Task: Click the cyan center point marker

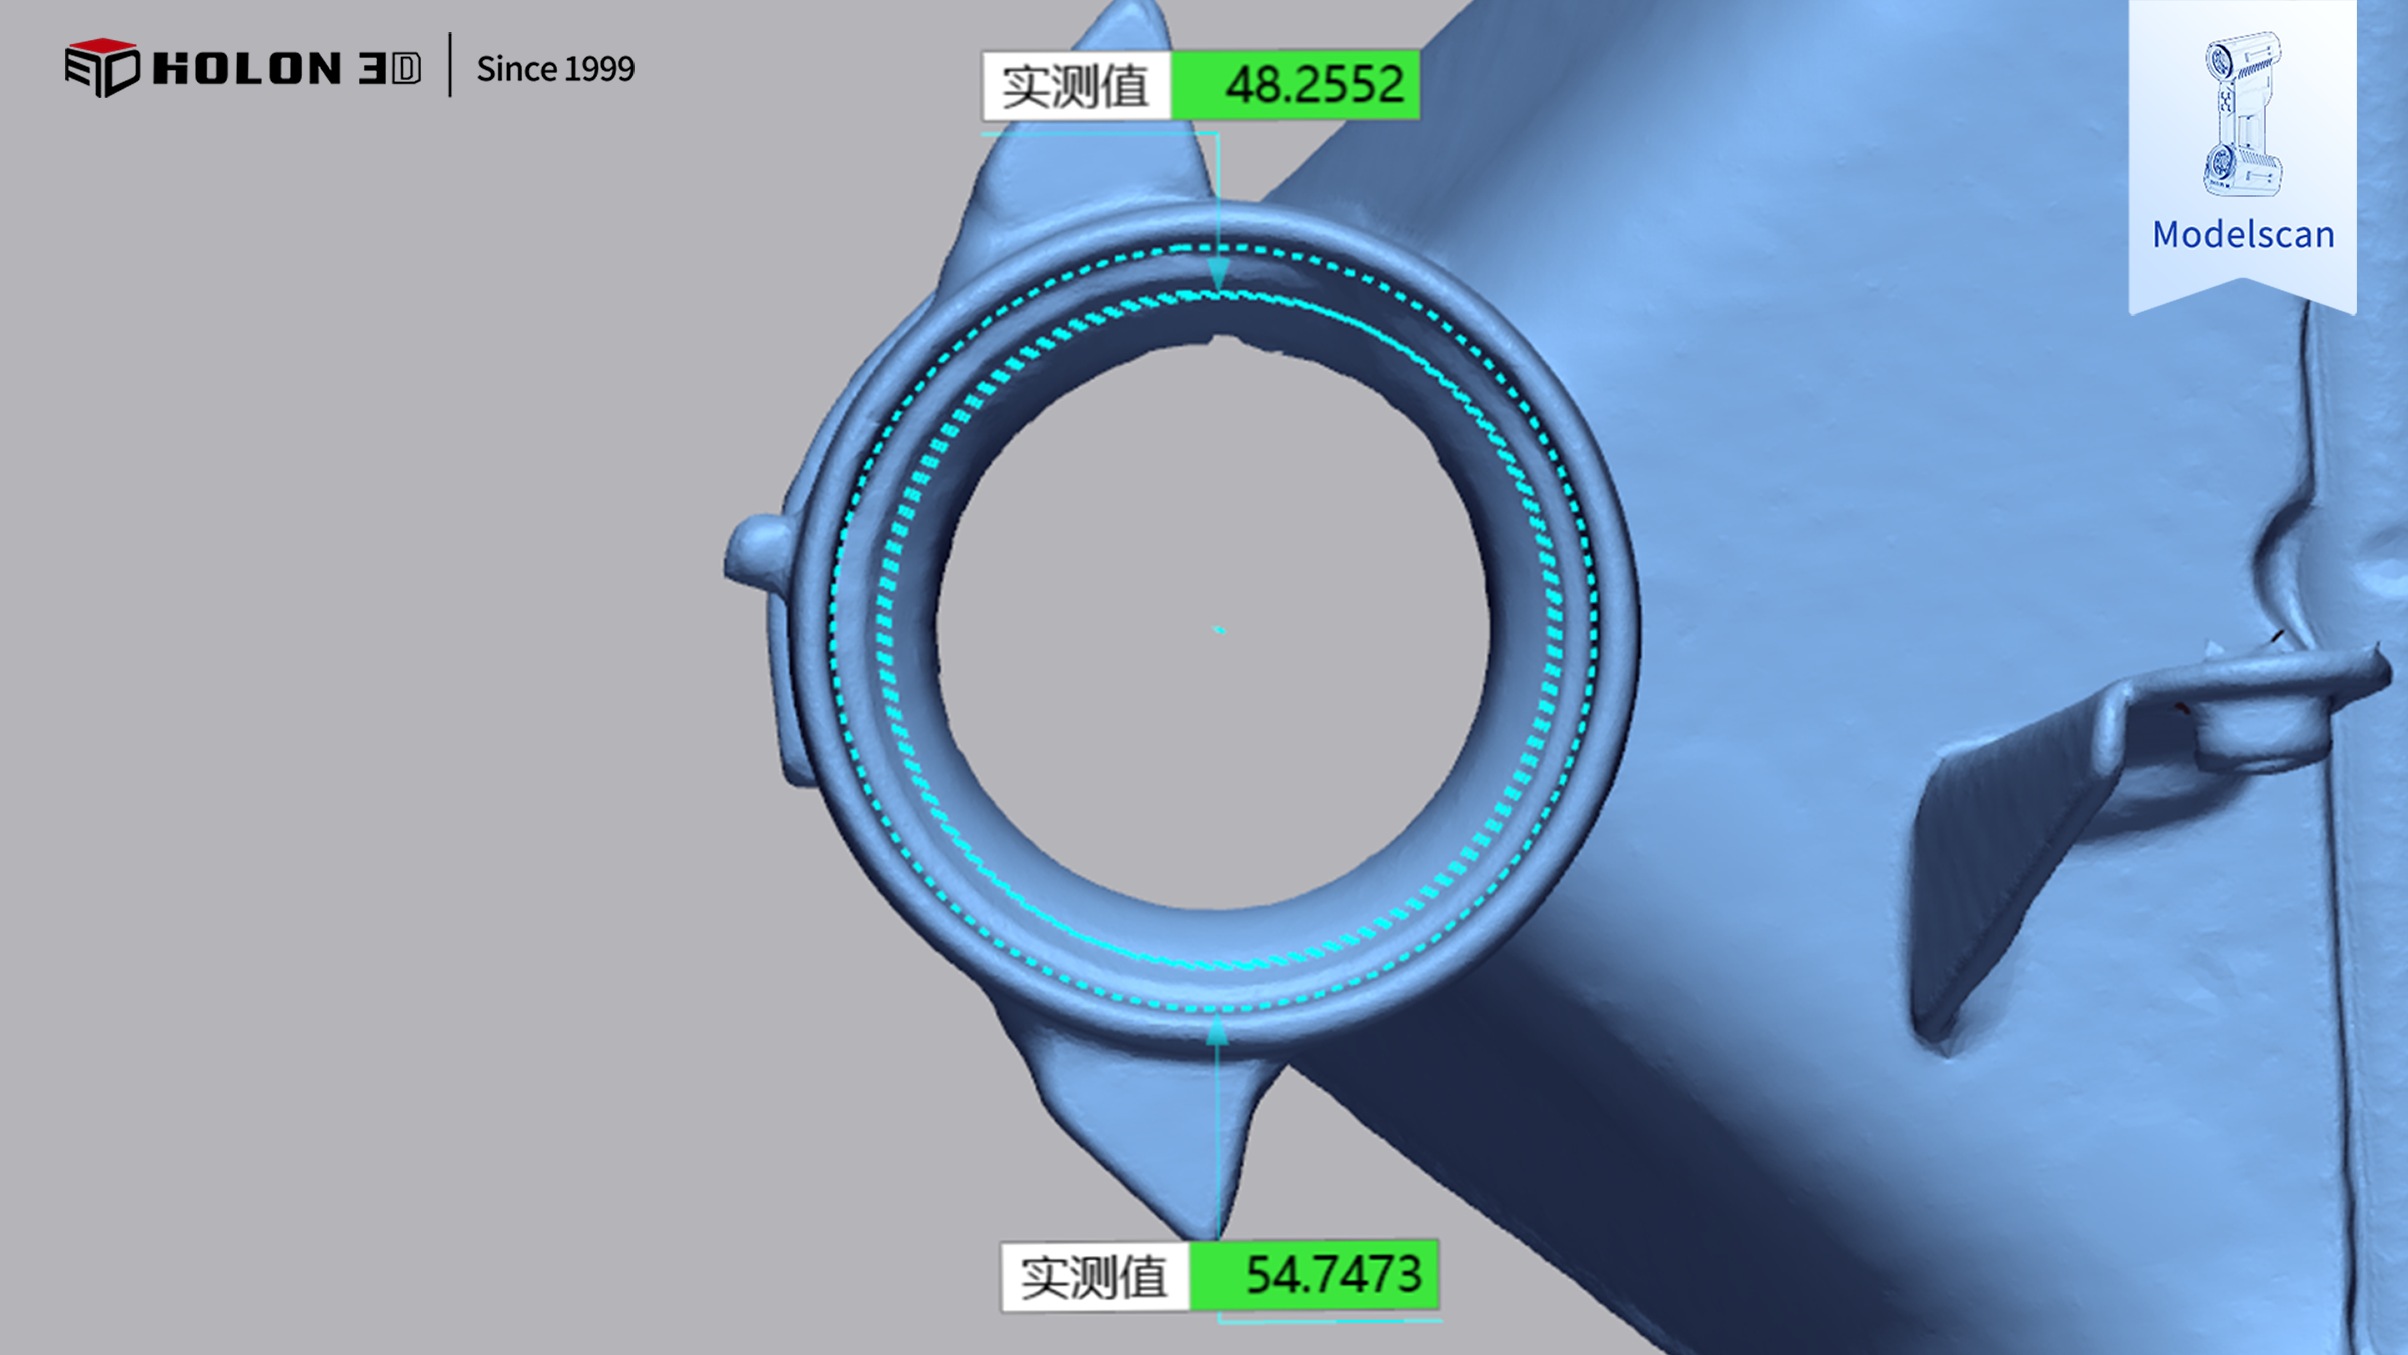Action: coord(1218,629)
